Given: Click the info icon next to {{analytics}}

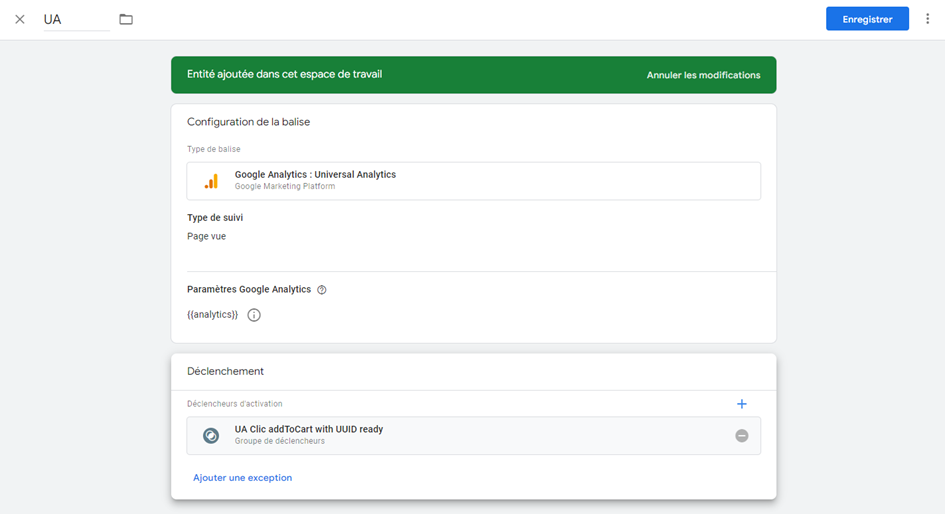Looking at the screenshot, I should click(254, 315).
